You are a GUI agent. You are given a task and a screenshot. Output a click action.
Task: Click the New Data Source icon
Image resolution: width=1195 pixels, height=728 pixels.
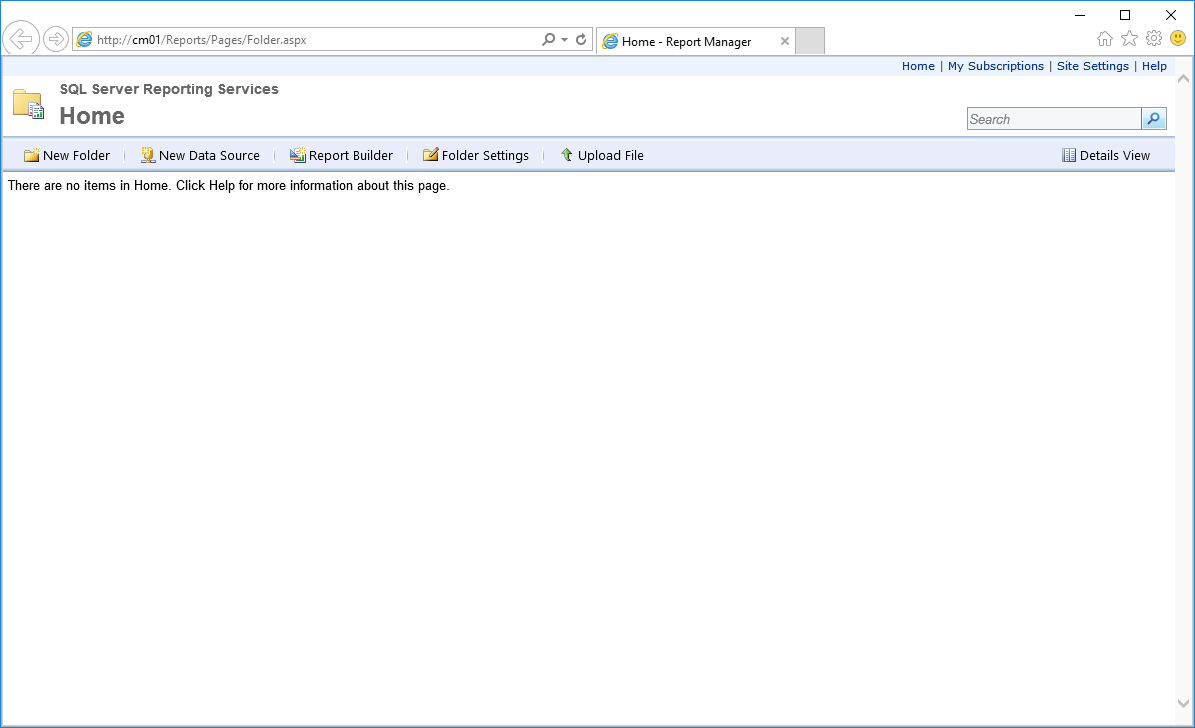click(147, 155)
